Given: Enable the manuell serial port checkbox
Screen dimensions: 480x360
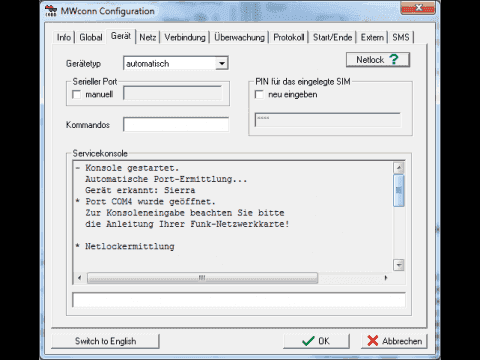Looking at the screenshot, I should (77, 94).
